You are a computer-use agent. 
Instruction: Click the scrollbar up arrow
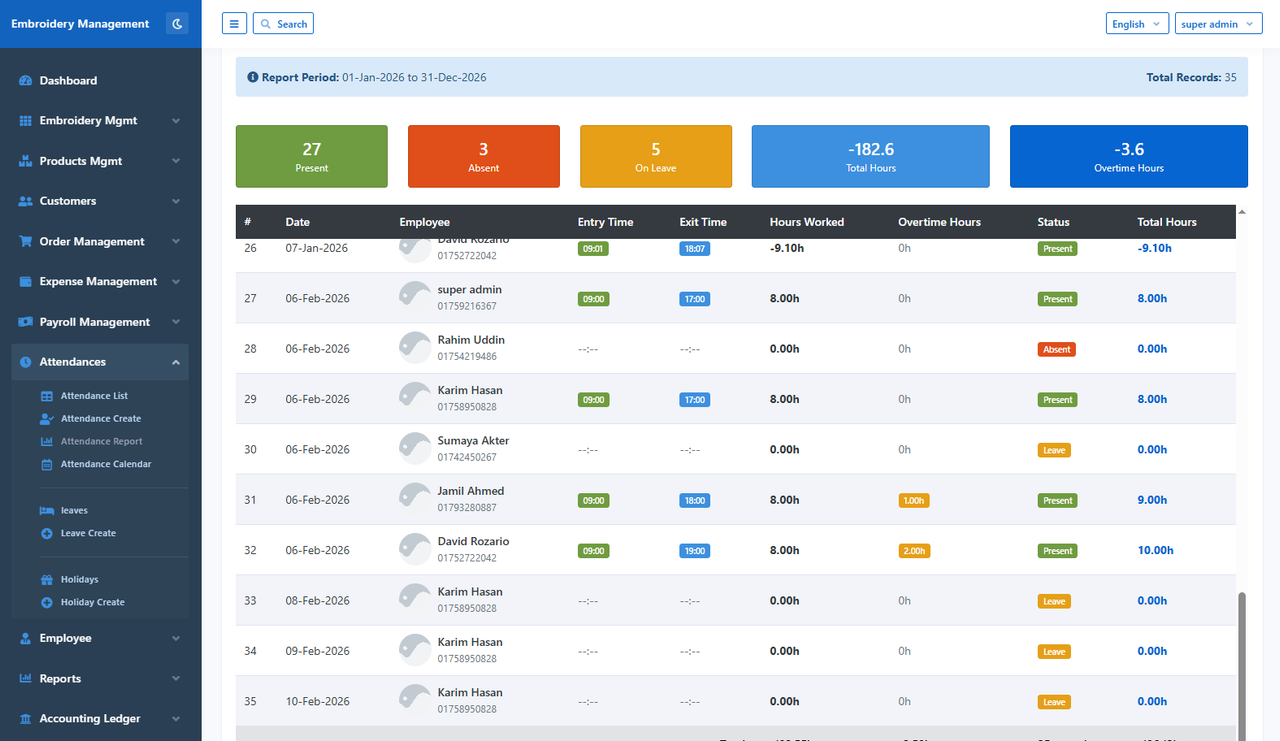(1243, 211)
